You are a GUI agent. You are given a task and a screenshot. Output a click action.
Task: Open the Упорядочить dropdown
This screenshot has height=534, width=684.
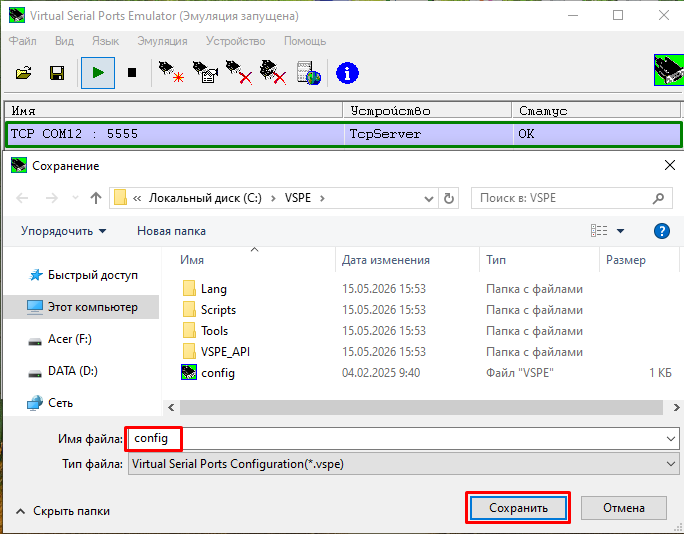[x=63, y=231]
